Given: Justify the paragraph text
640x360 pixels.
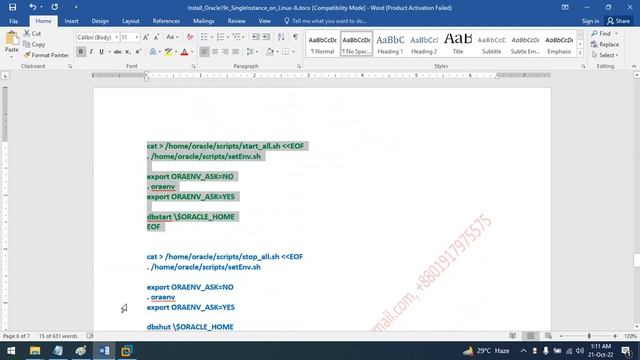Looking at the screenshot, I should 236,52.
